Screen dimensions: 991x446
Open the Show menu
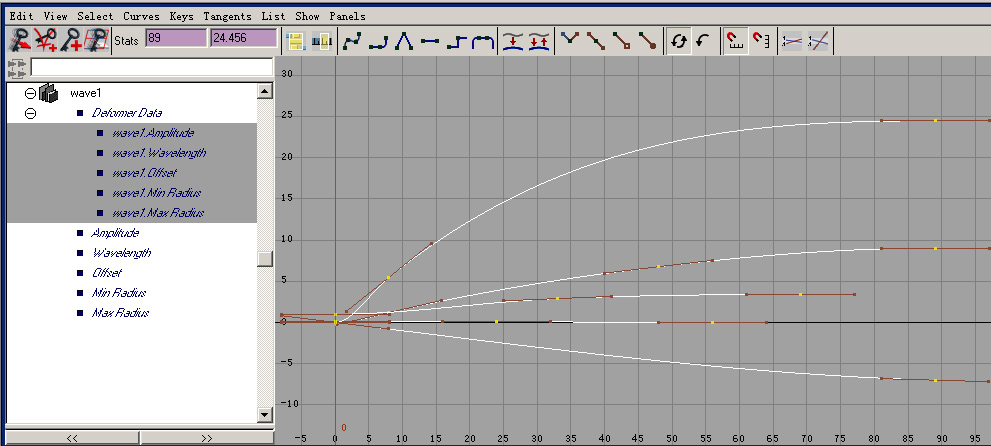[307, 16]
